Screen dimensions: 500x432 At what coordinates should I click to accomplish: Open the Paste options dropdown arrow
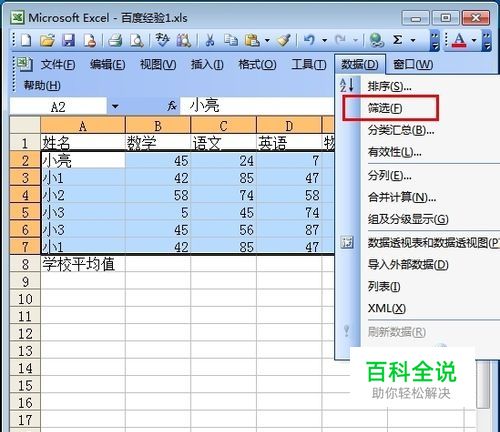(267, 40)
